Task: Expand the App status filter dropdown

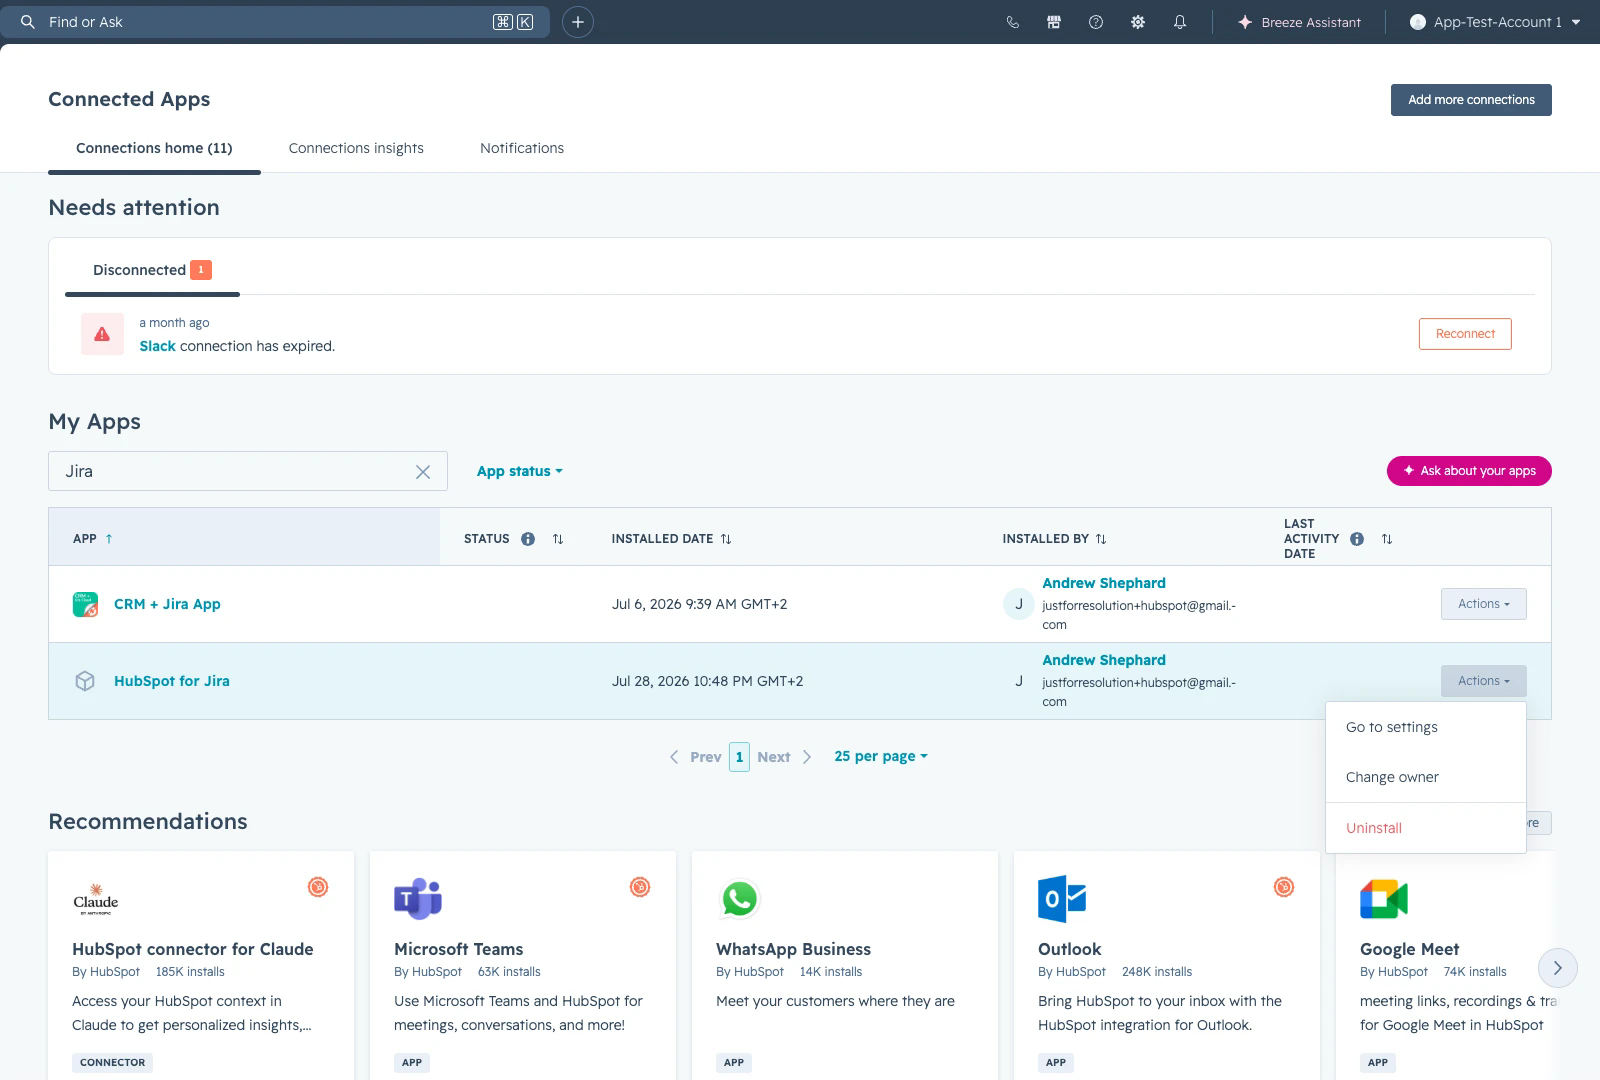Action: coord(519,471)
